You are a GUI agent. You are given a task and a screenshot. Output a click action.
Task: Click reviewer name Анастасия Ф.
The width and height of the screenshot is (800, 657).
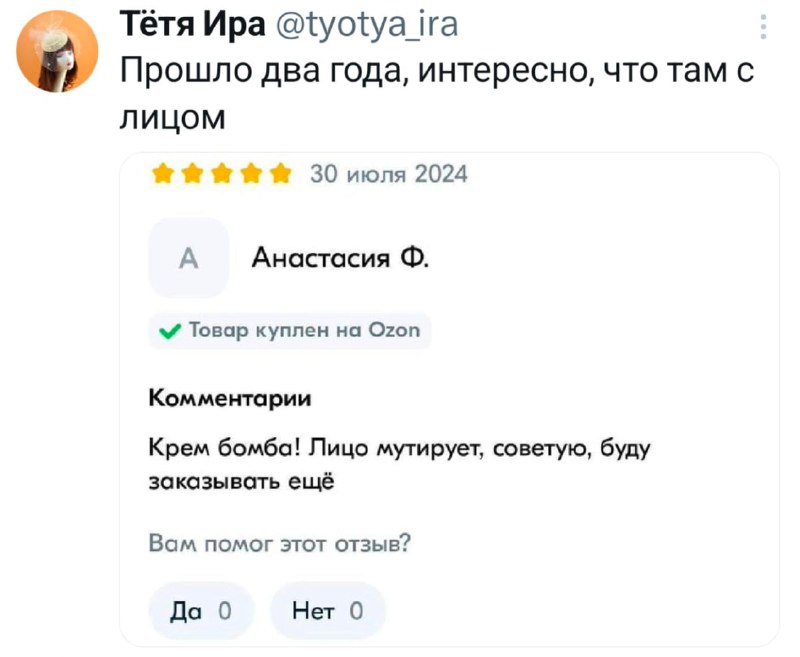point(341,258)
